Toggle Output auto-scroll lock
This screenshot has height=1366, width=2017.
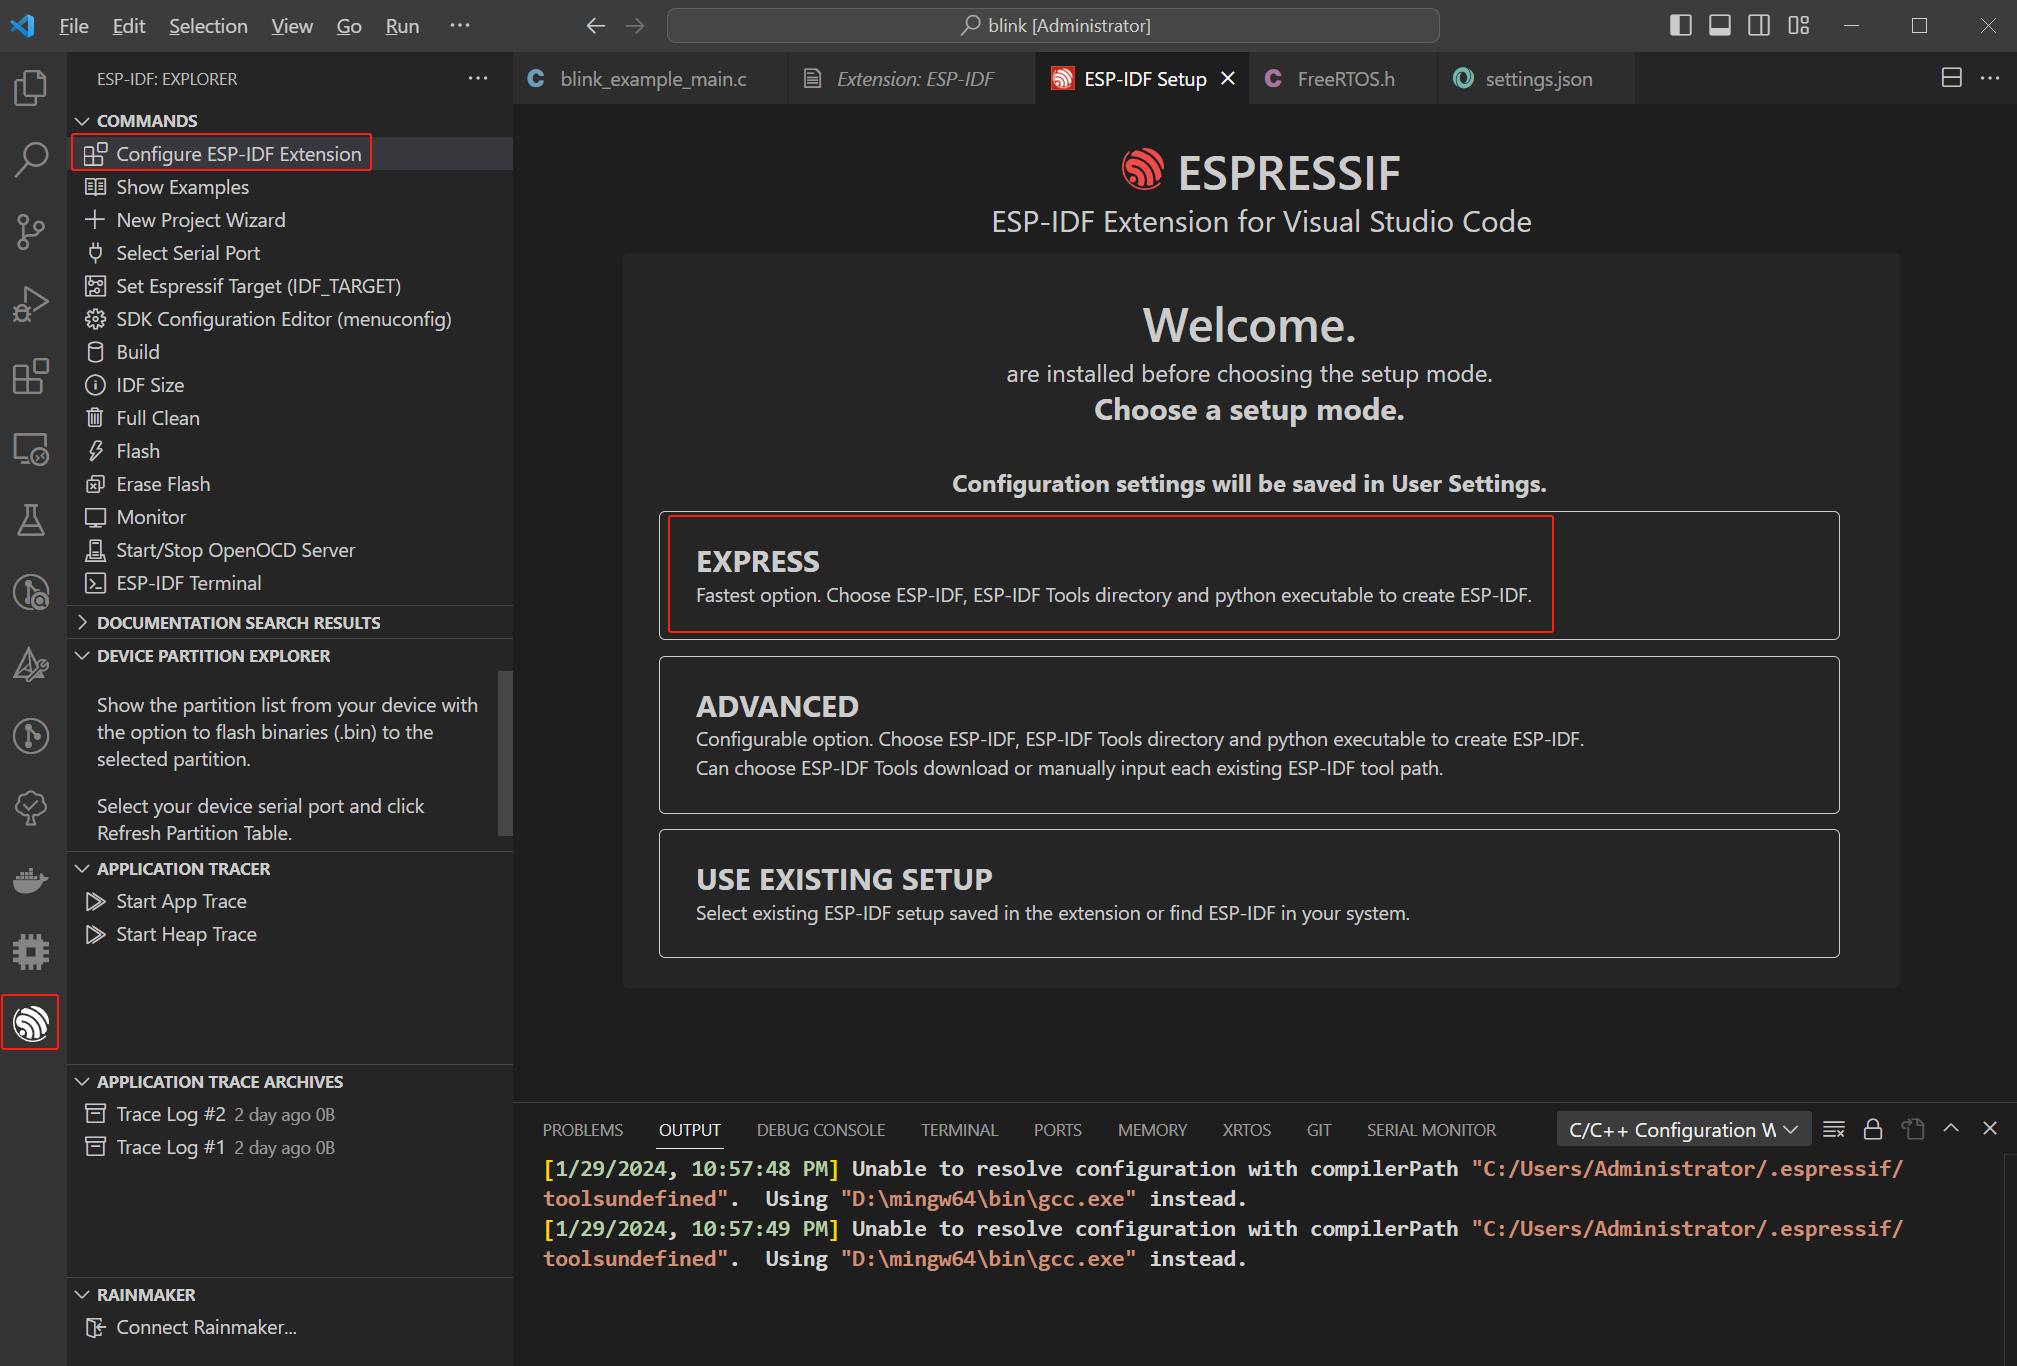pyautogui.click(x=1873, y=1129)
